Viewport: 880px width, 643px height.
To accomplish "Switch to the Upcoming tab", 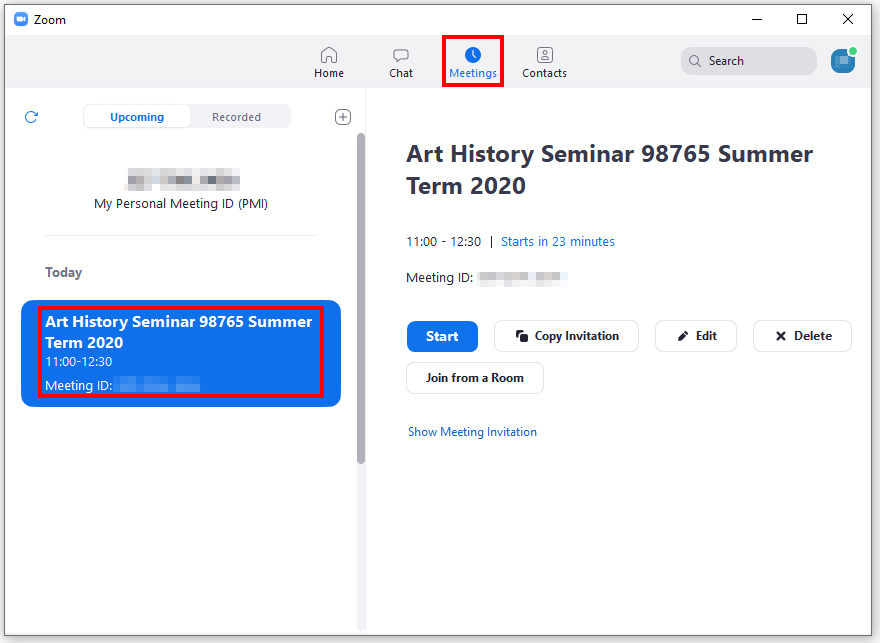I will (x=137, y=117).
